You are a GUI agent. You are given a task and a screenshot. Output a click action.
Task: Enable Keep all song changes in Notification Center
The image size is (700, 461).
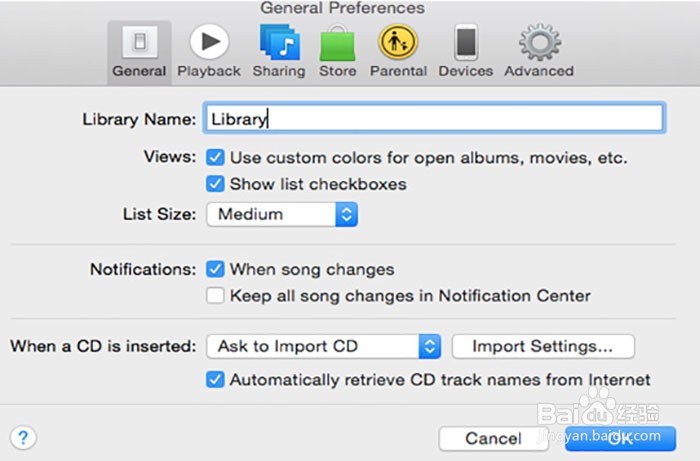(x=214, y=296)
